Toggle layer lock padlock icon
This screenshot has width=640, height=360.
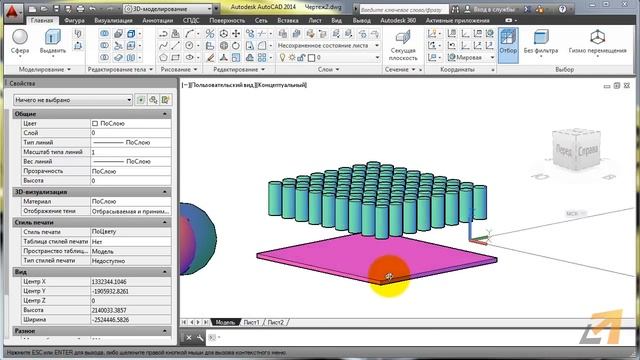(301, 58)
